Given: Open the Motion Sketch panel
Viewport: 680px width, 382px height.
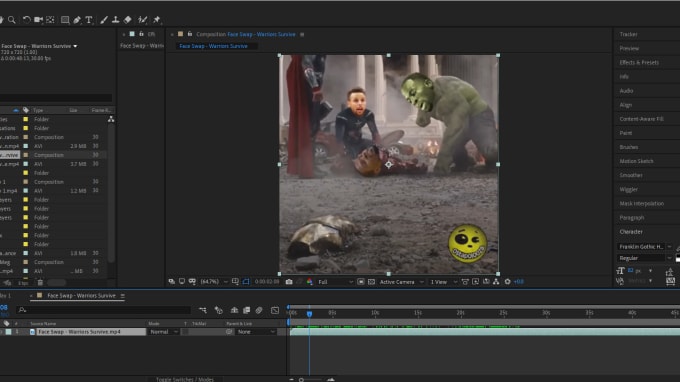Looking at the screenshot, I should [636, 161].
